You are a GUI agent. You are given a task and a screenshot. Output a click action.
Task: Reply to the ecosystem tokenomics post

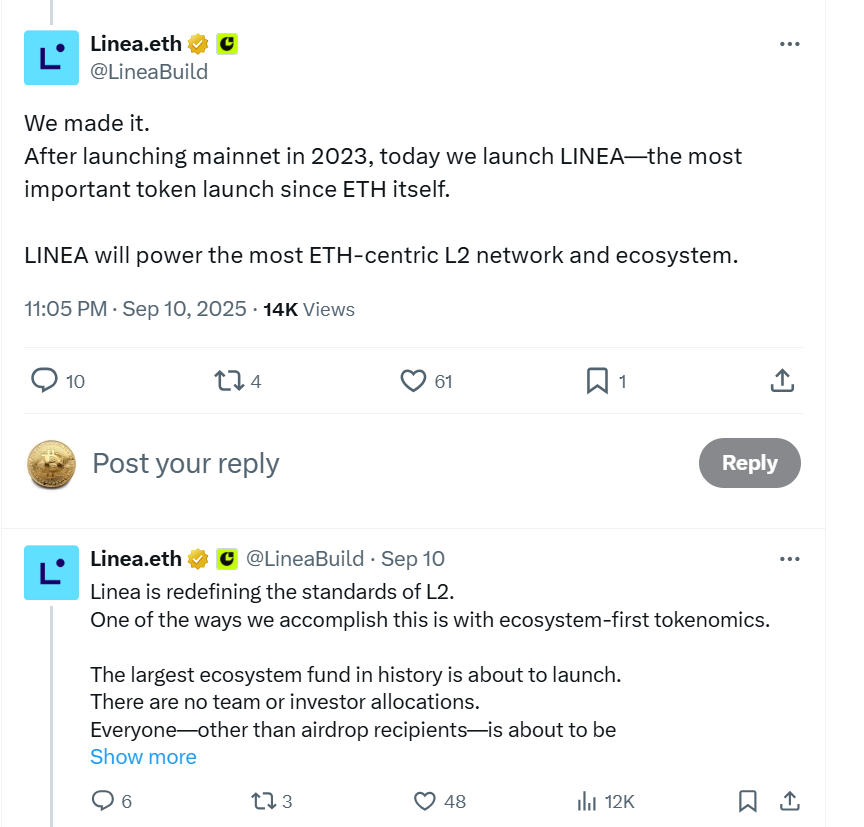click(x=103, y=801)
